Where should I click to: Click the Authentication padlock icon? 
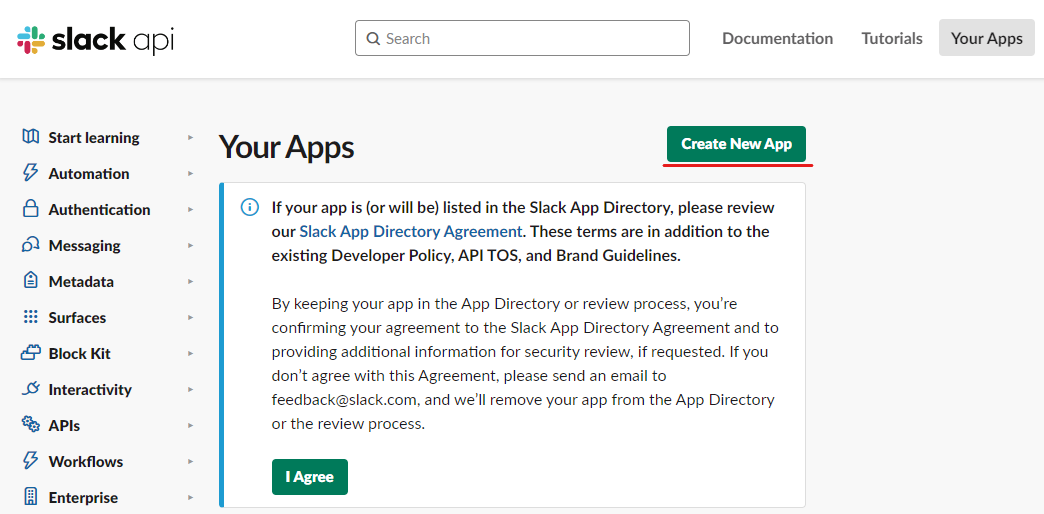point(31,209)
